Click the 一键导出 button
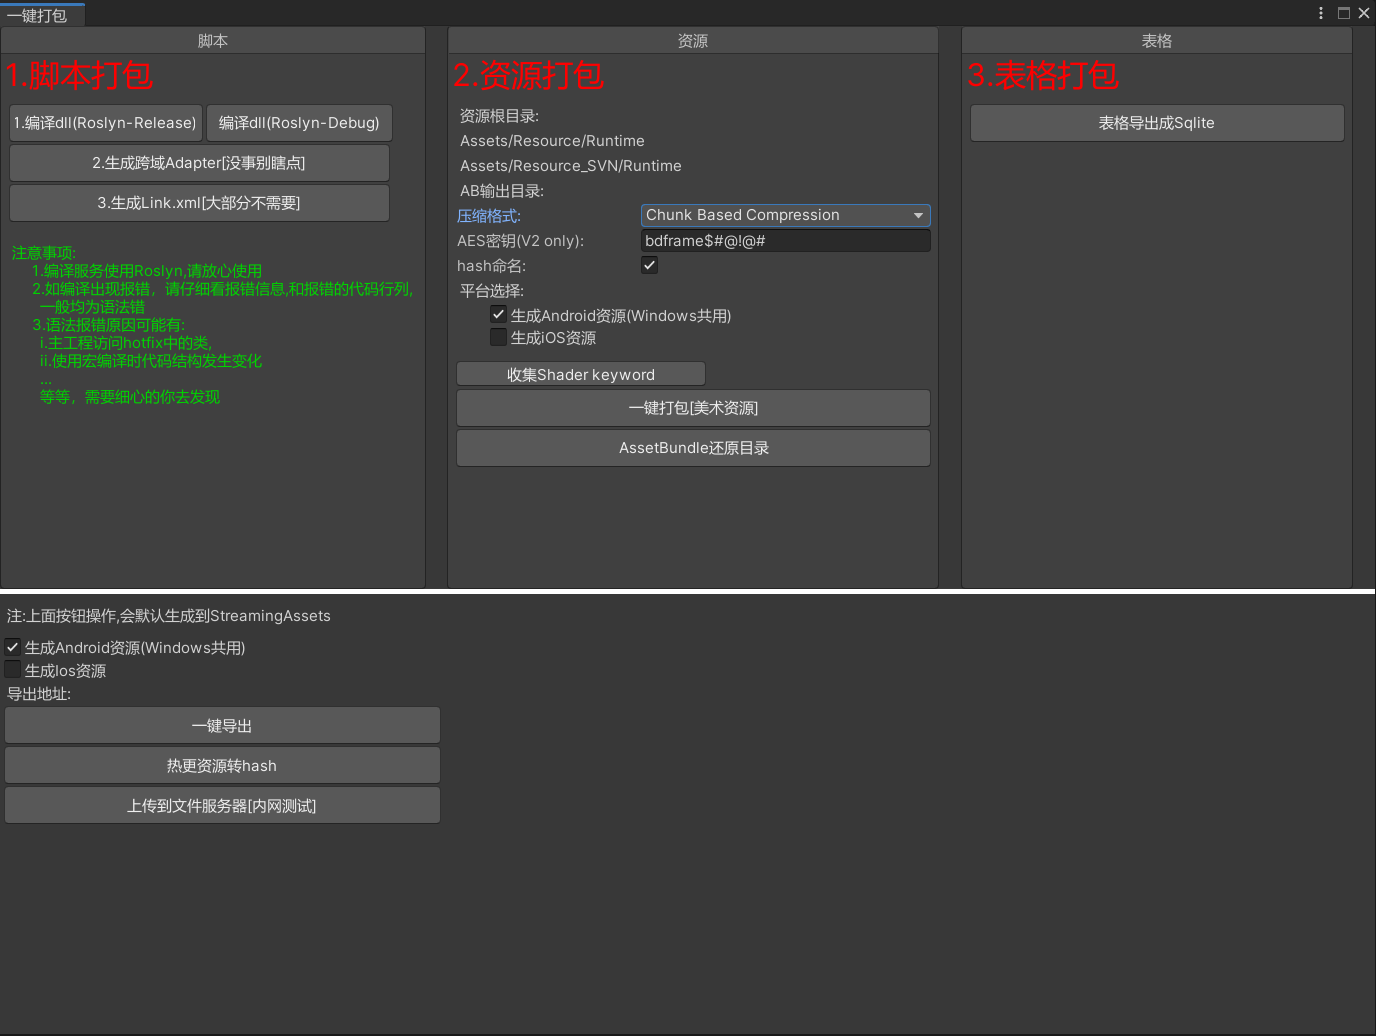Image resolution: width=1376 pixels, height=1036 pixels. point(222,726)
